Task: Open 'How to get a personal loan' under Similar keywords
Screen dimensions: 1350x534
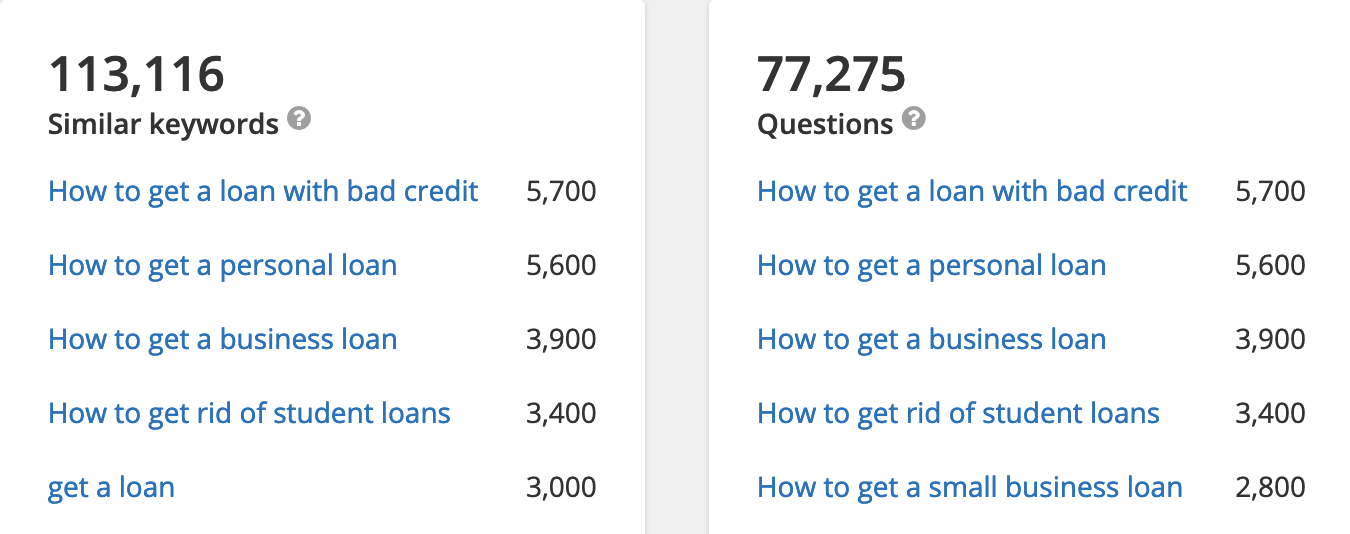Action: [222, 265]
